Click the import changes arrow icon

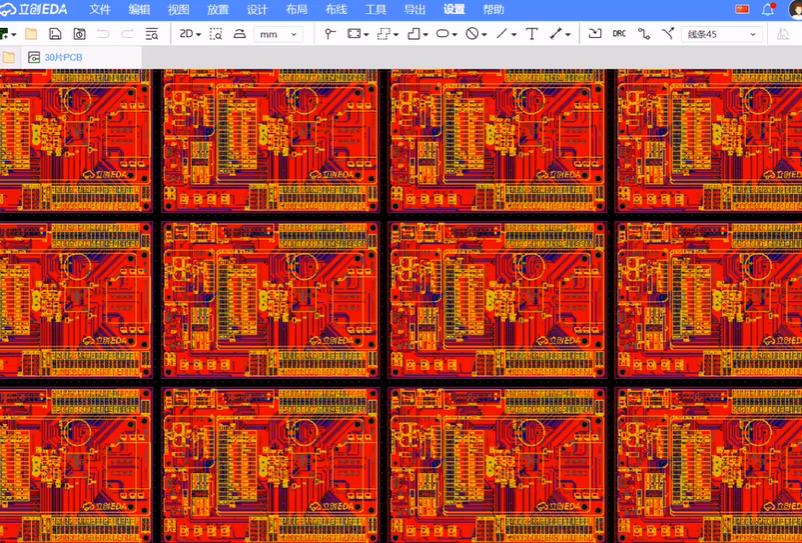coord(595,34)
